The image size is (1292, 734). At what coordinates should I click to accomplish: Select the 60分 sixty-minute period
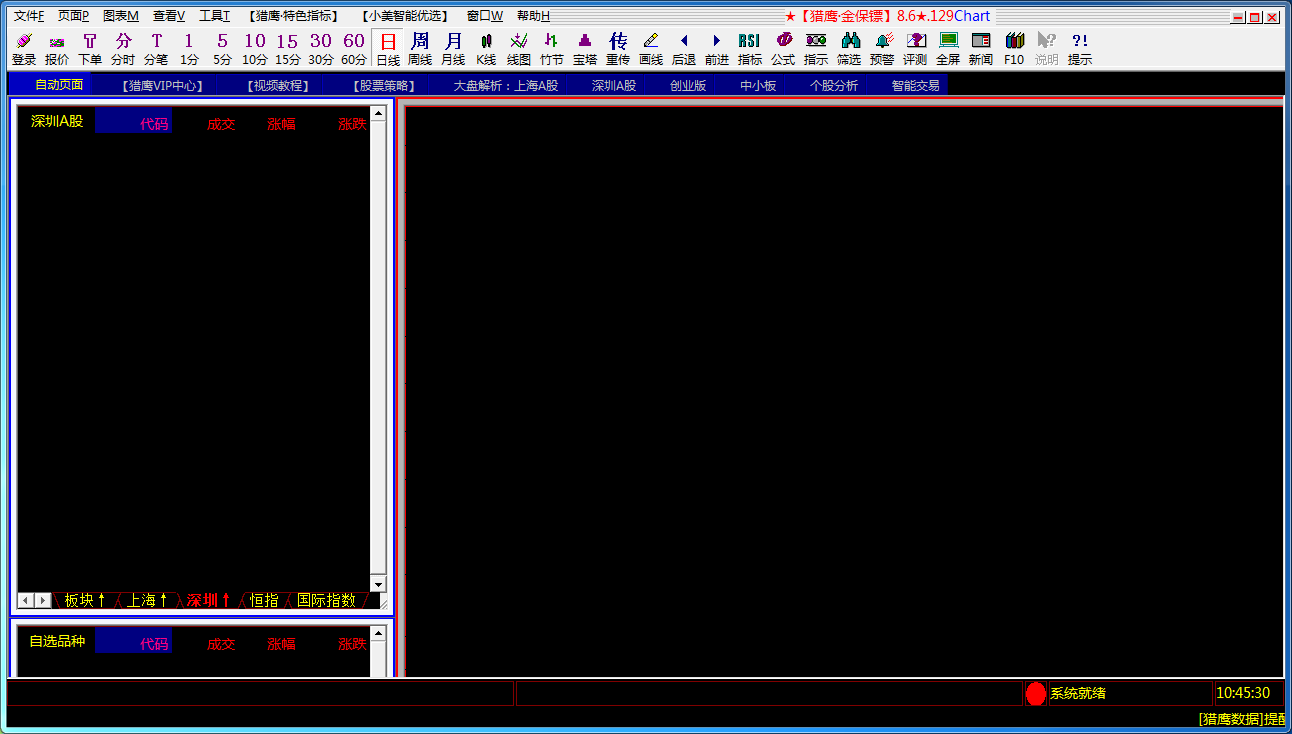pyautogui.click(x=354, y=49)
